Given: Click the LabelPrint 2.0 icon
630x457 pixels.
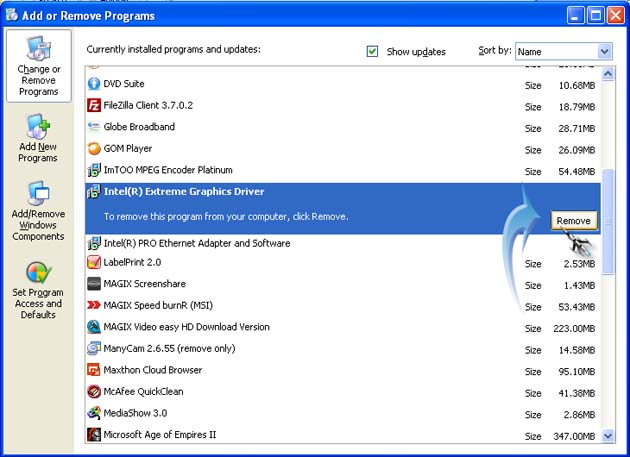Looking at the screenshot, I should [x=94, y=262].
